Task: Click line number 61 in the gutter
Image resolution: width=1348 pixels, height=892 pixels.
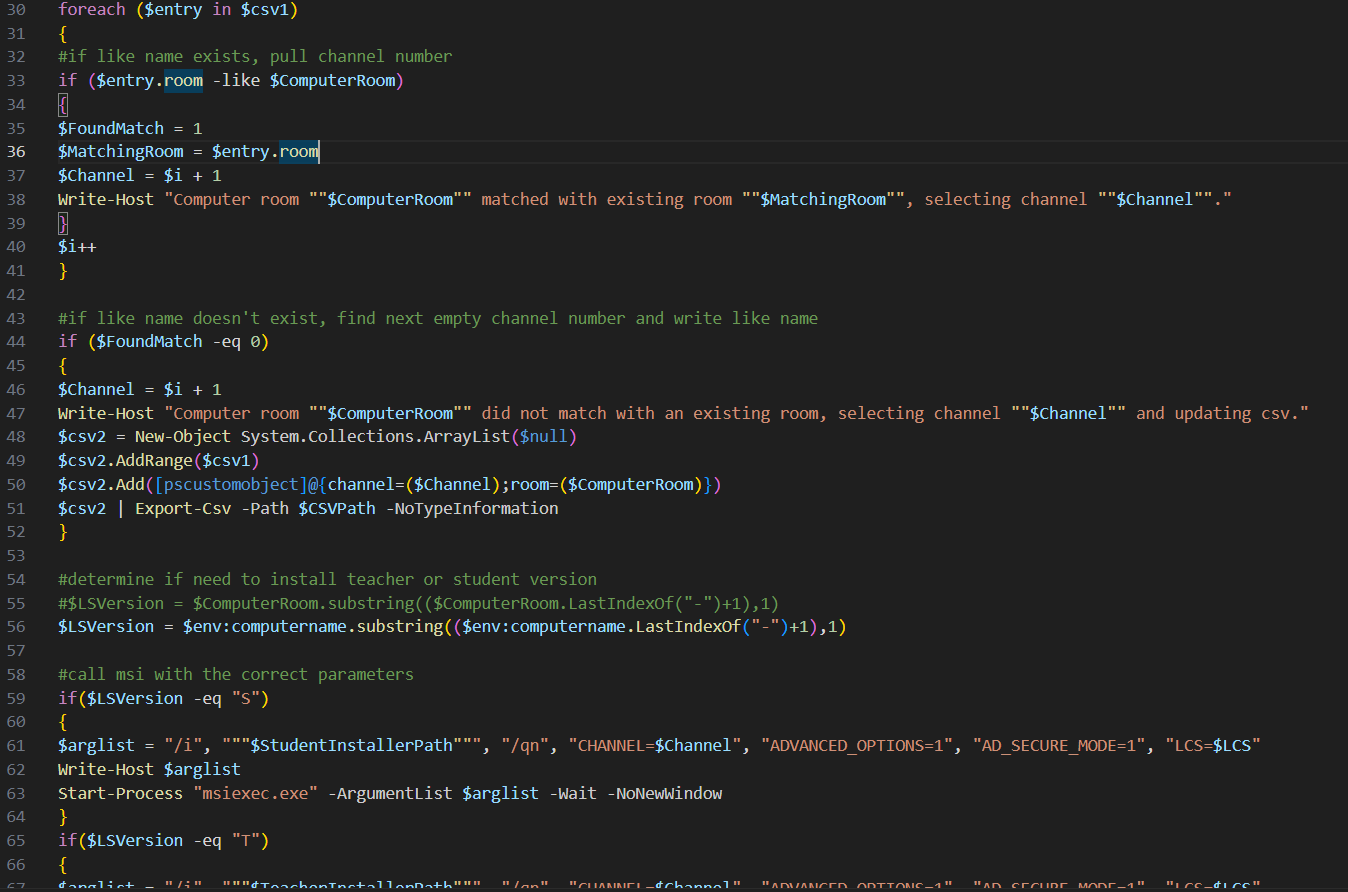Action: pos(15,746)
